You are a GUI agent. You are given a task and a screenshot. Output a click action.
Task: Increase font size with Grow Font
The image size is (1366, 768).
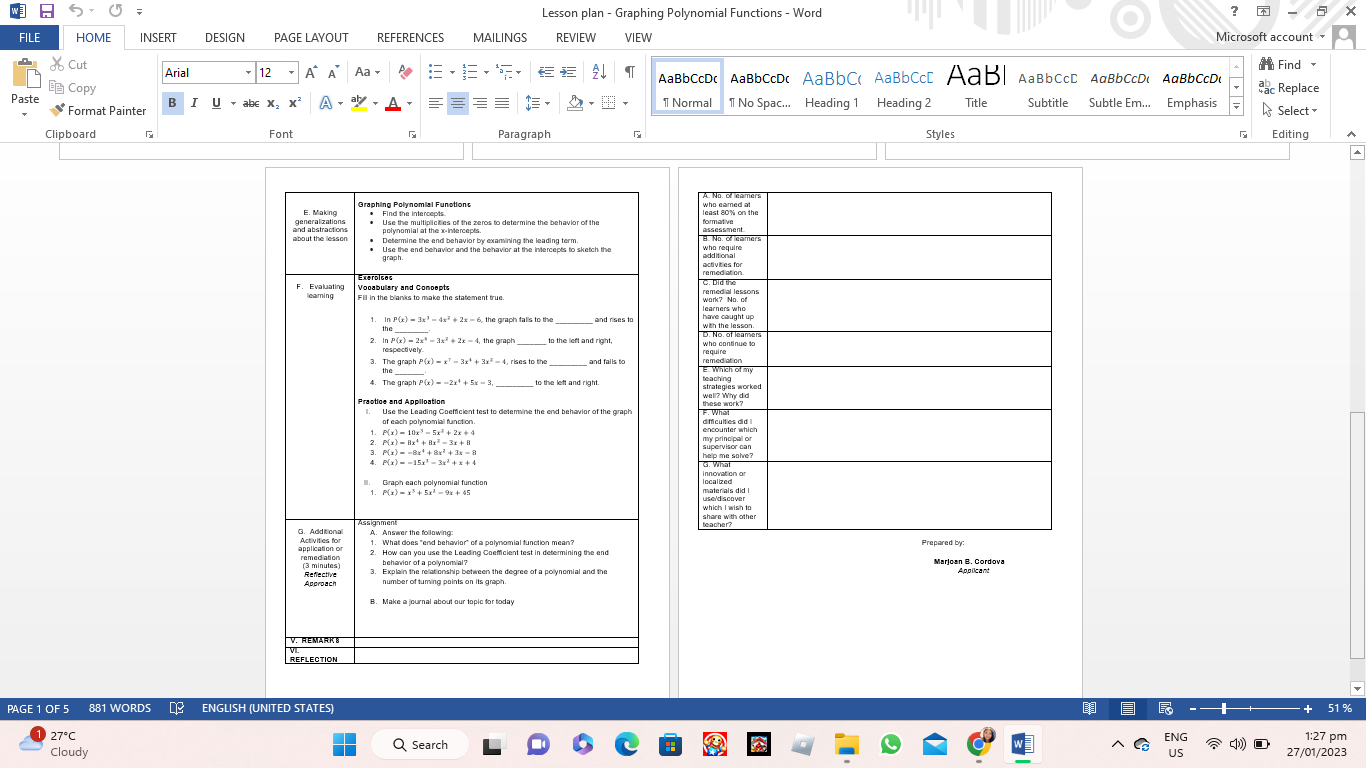311,73
